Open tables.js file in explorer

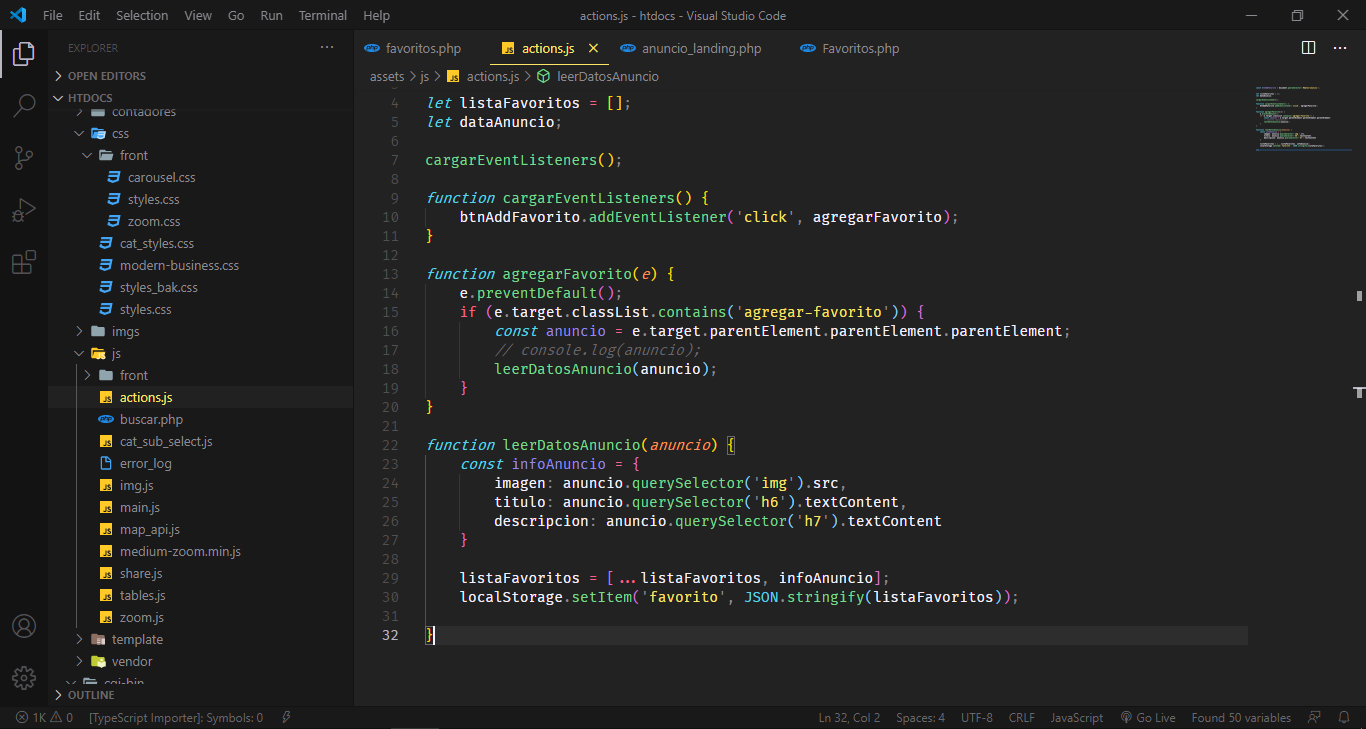142,595
